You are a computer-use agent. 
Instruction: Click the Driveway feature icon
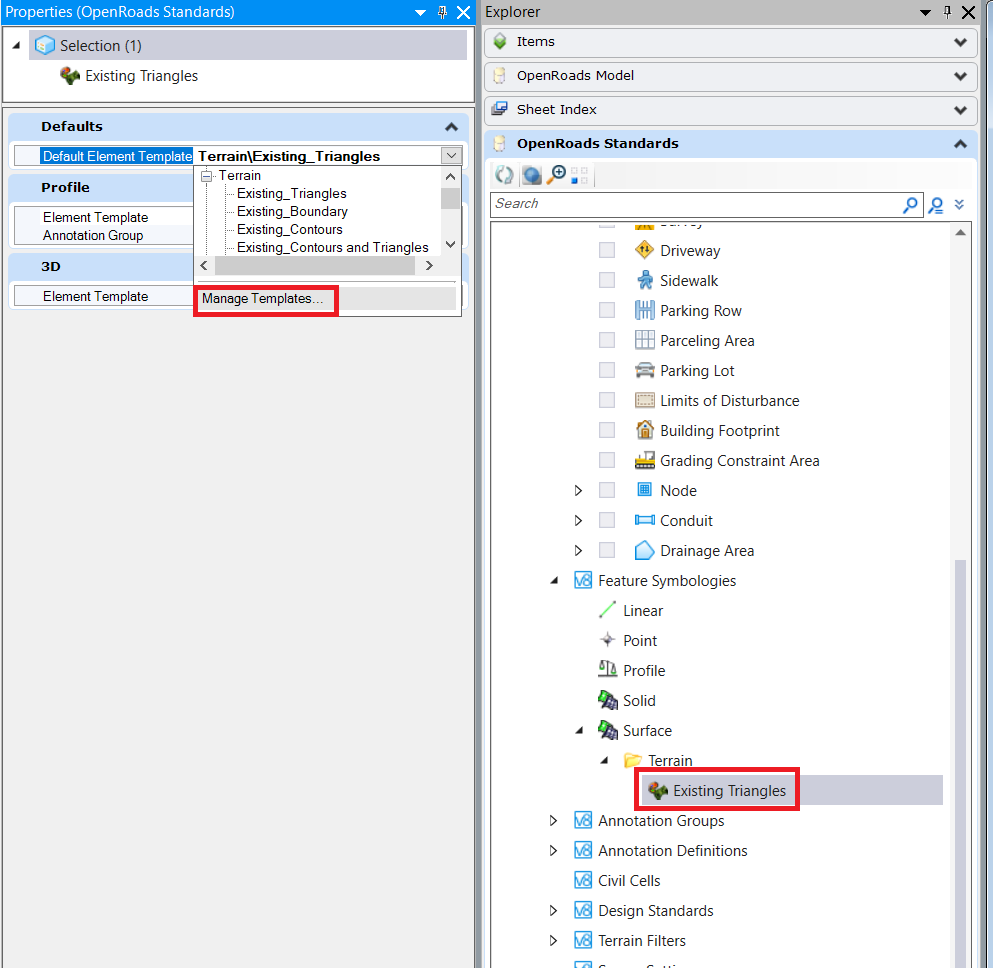tap(644, 250)
